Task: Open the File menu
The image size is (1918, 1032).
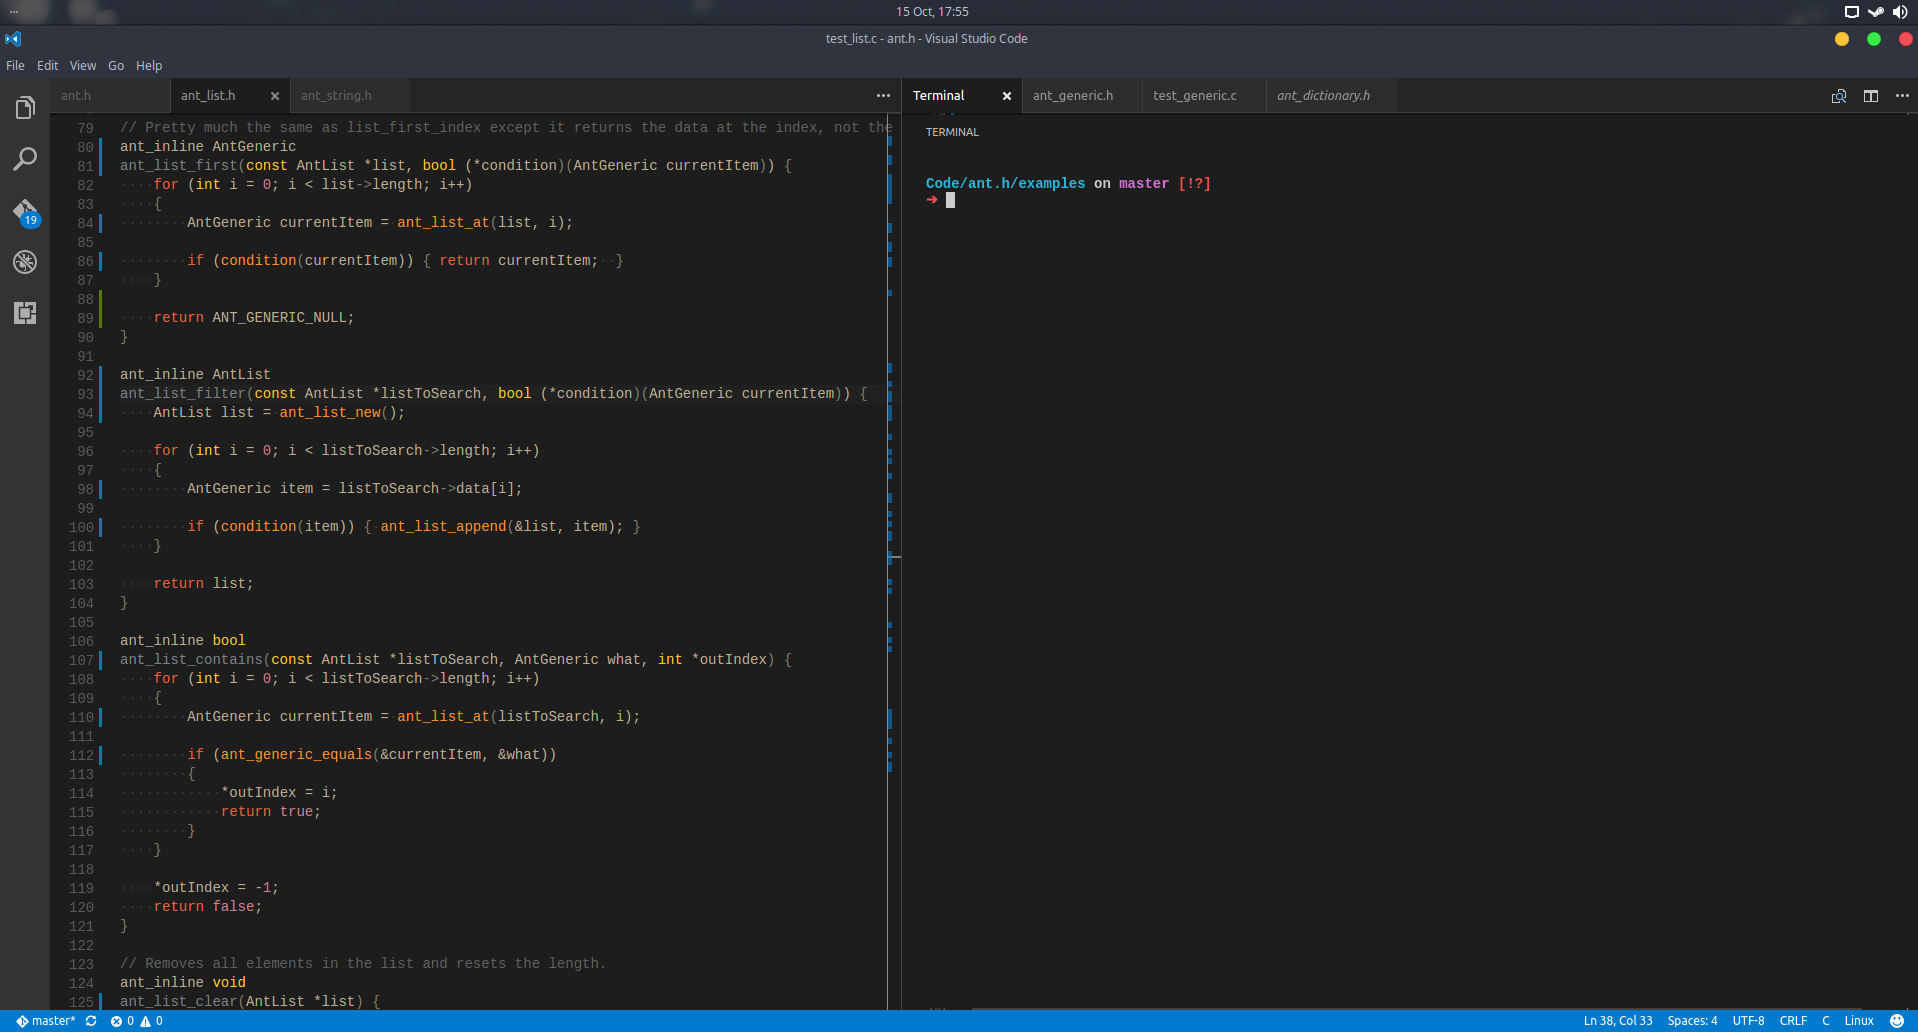Action: [x=15, y=66]
